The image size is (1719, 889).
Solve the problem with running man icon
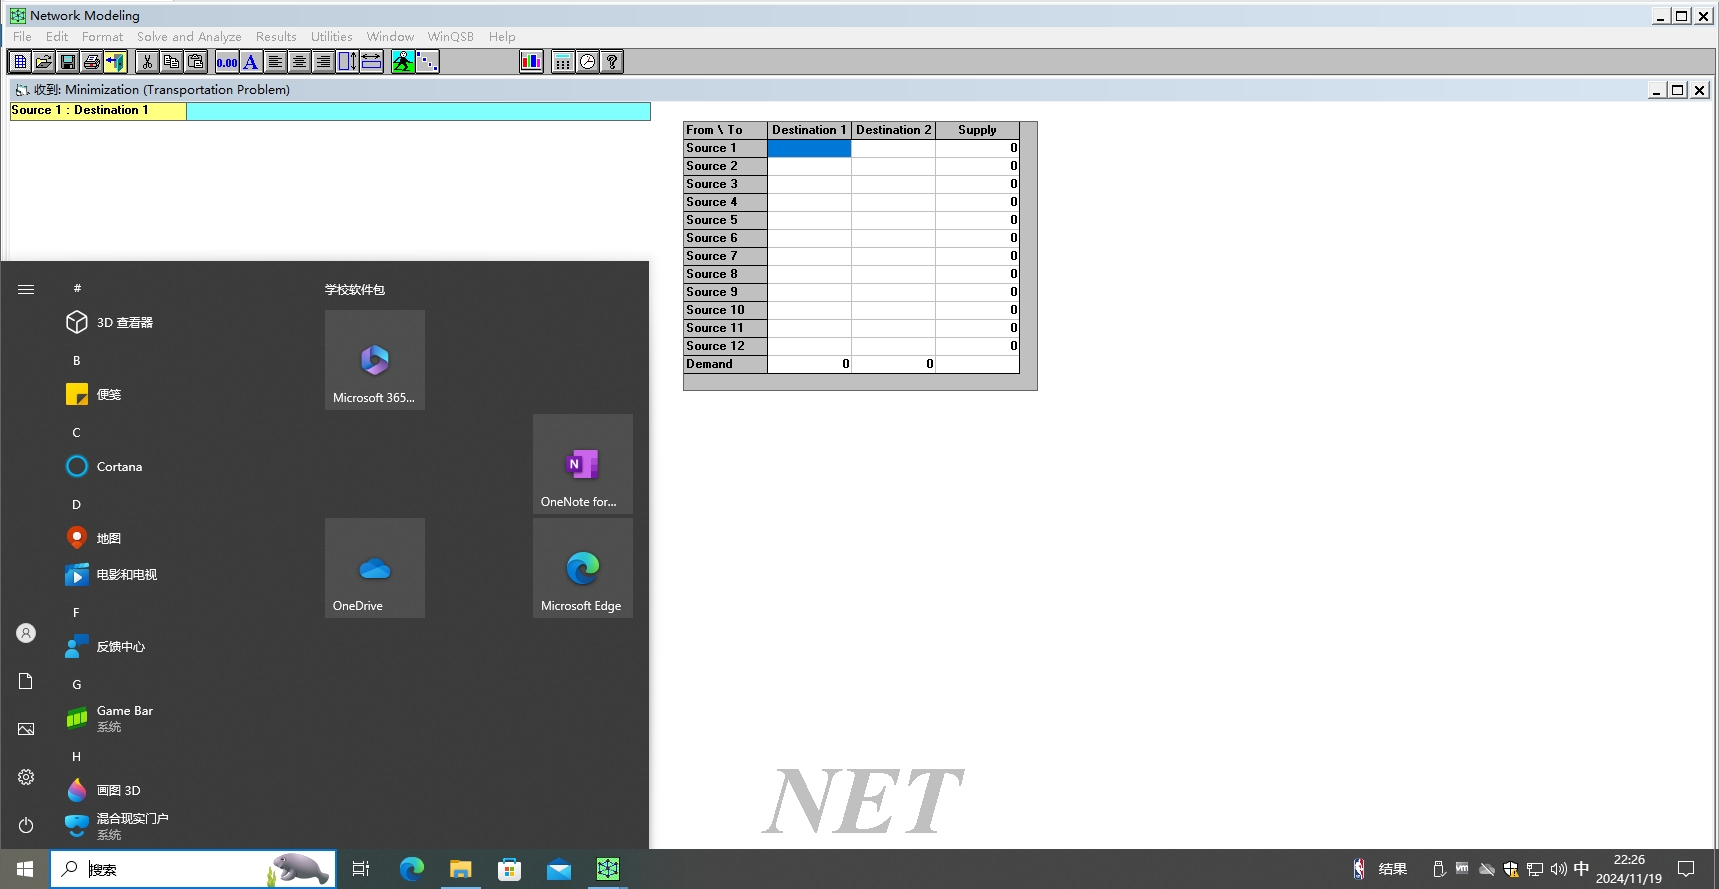403,62
